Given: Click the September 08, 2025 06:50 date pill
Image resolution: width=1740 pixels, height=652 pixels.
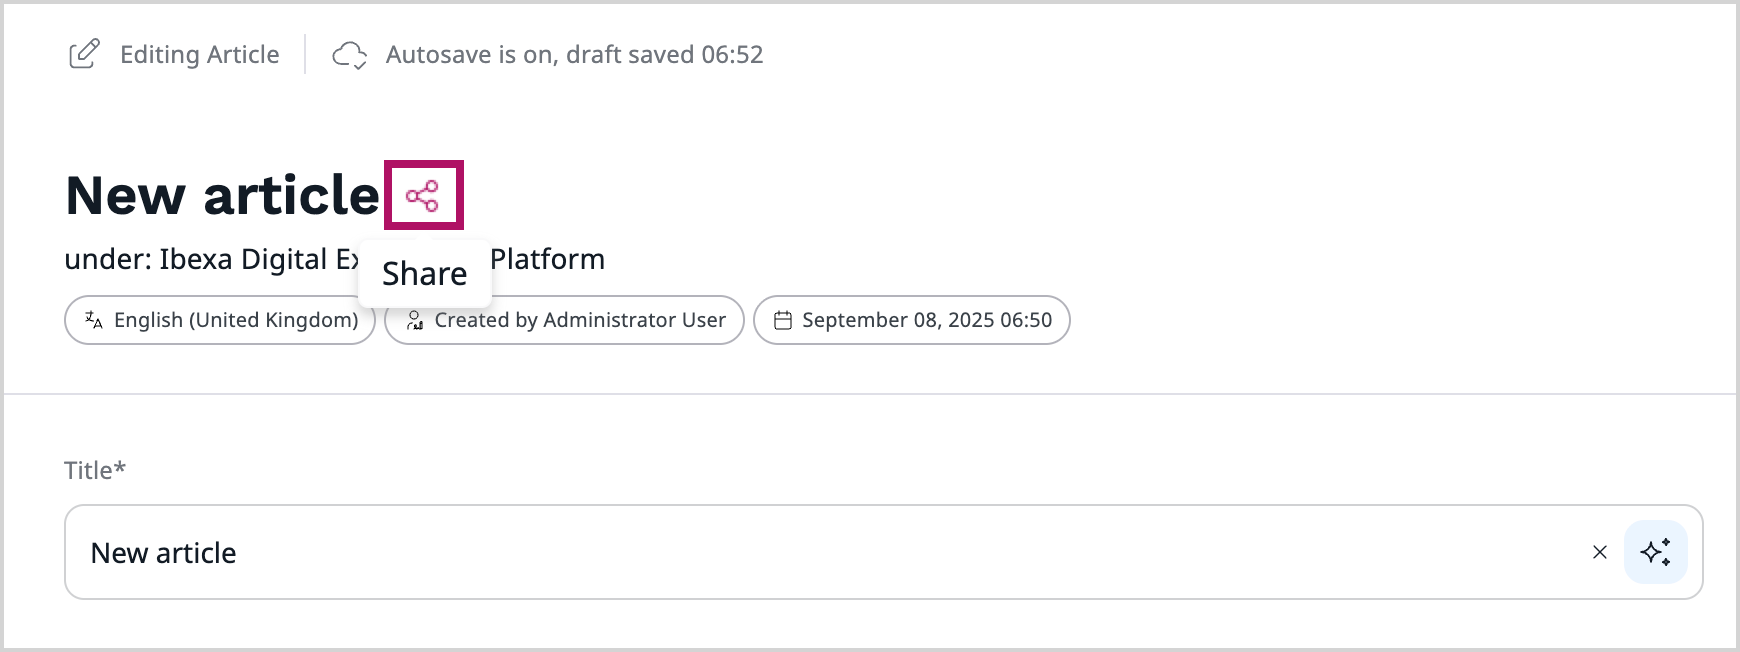Looking at the screenshot, I should click(x=926, y=320).
